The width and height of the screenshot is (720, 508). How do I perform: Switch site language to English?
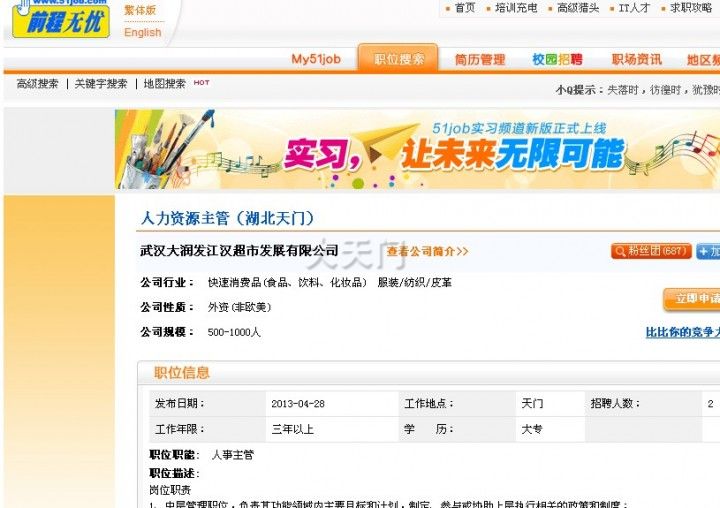click(x=142, y=32)
